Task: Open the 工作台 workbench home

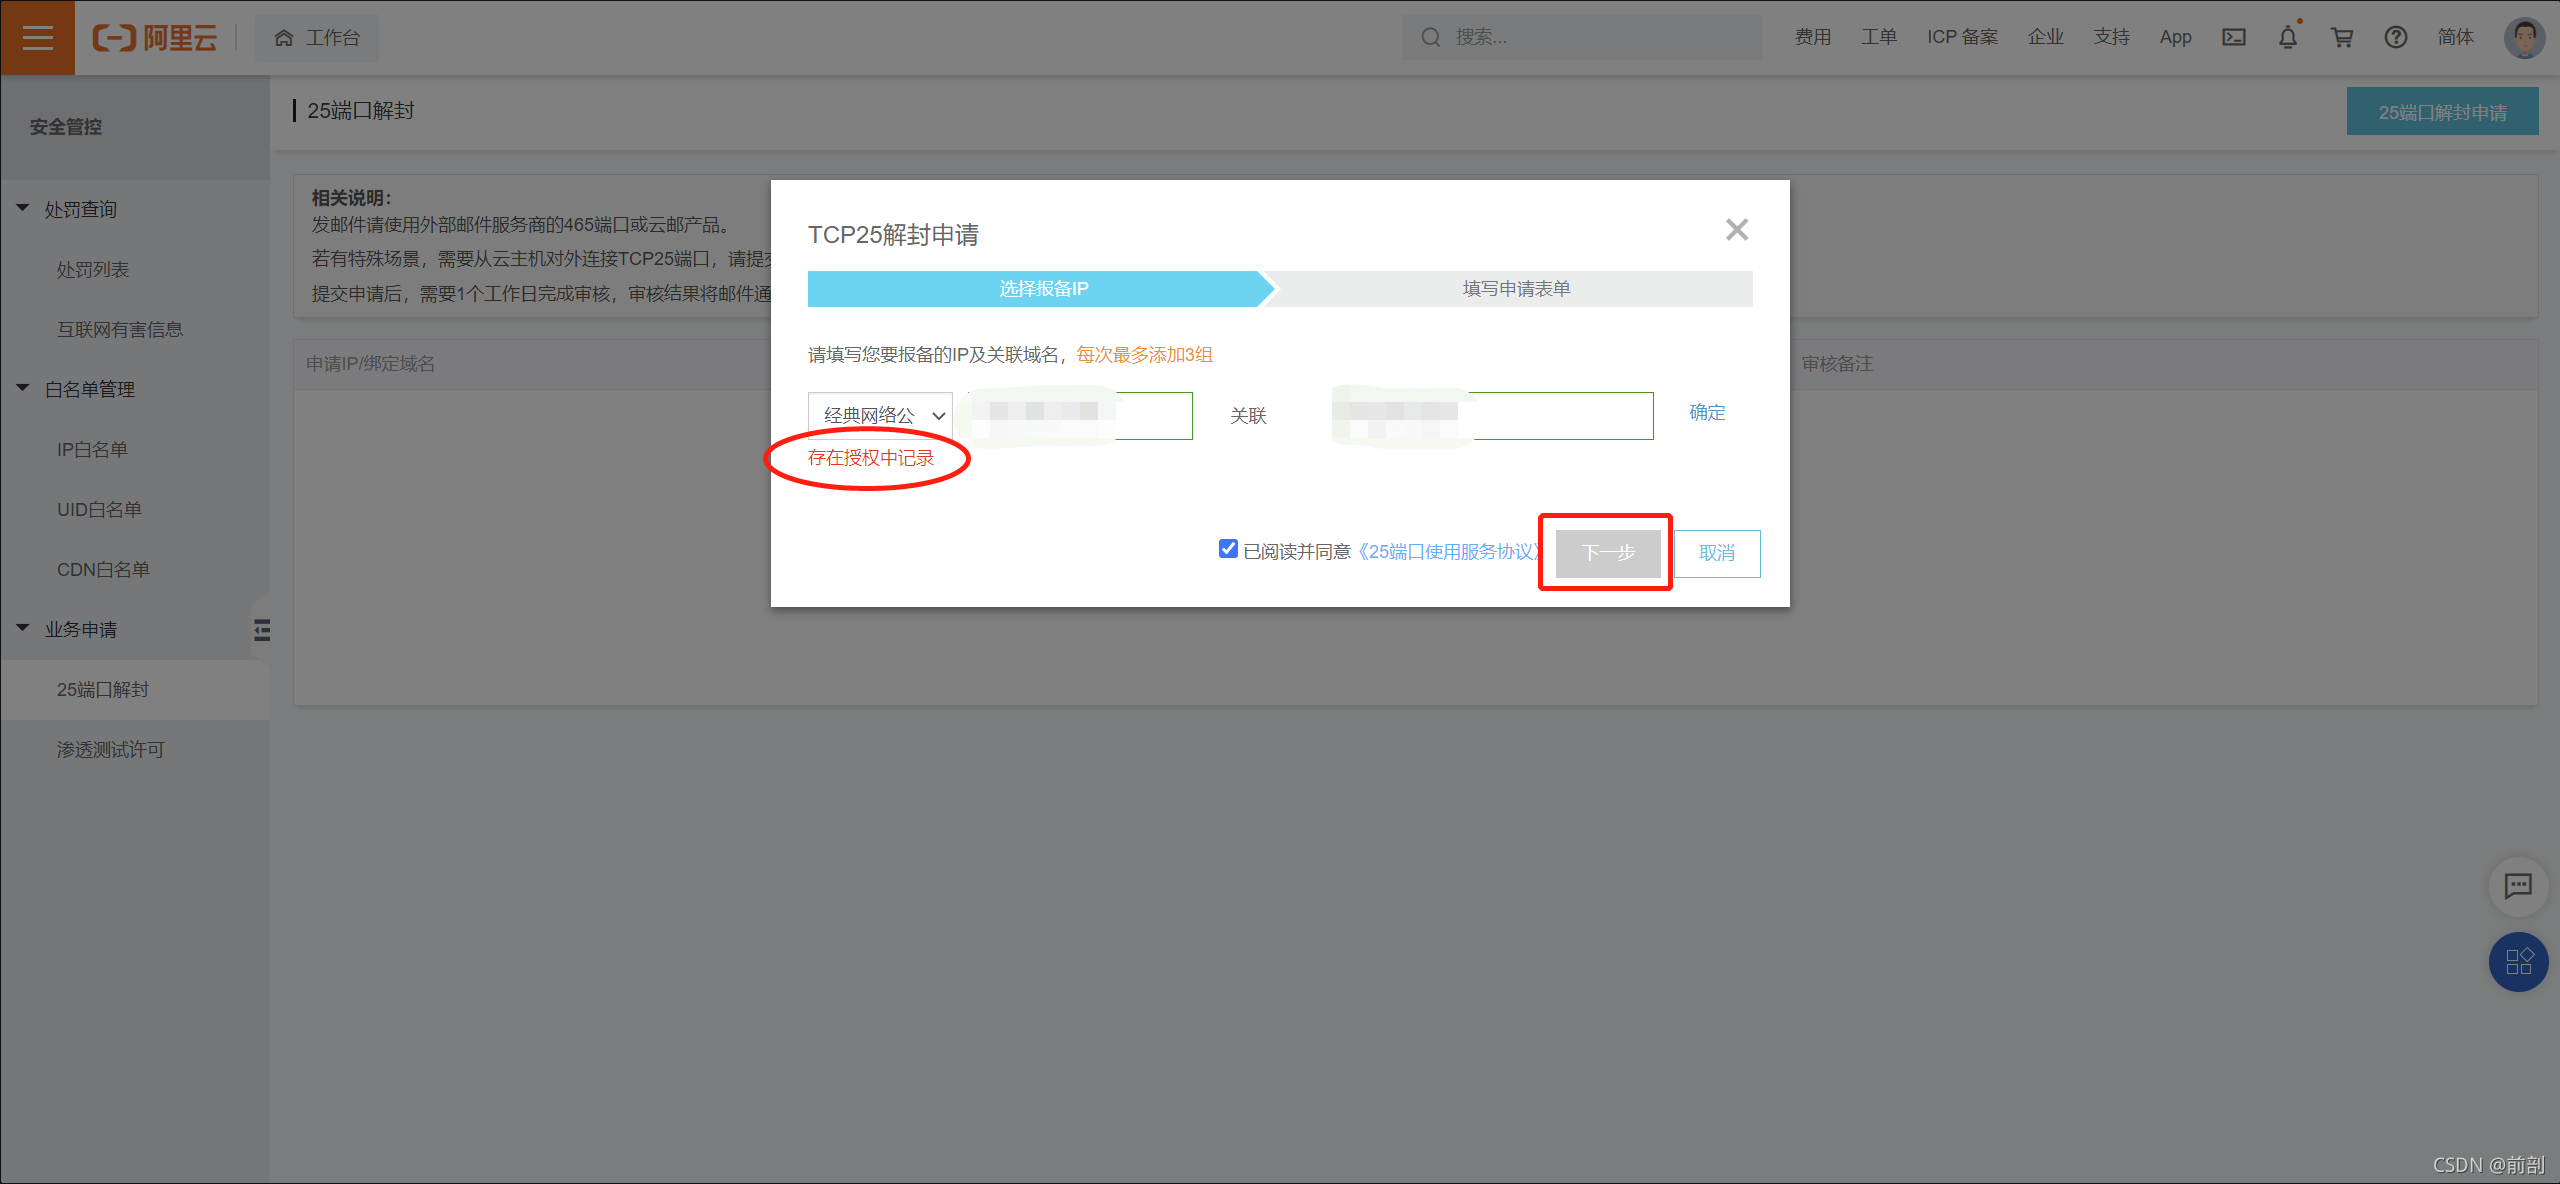Action: (317, 38)
